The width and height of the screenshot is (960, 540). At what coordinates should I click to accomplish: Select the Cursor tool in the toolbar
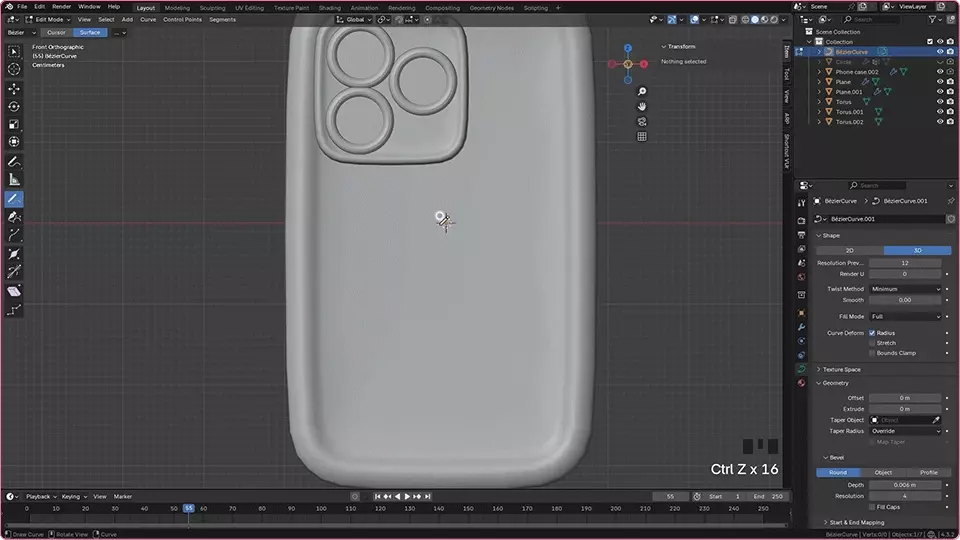click(x=13, y=69)
